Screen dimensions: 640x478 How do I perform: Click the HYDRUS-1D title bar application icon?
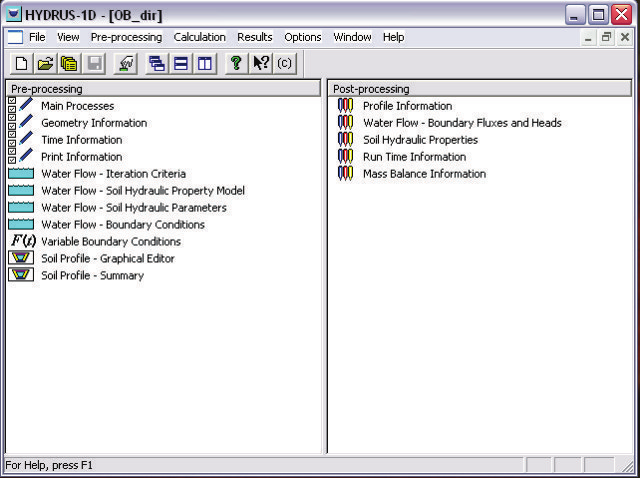[13, 15]
